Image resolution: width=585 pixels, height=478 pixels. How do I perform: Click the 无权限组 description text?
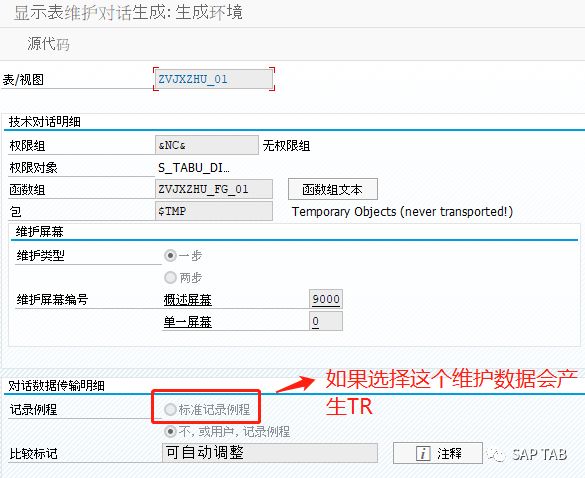[x=287, y=146]
